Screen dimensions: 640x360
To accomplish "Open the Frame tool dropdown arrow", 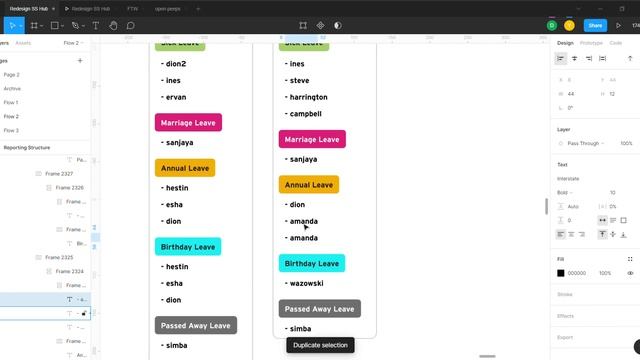I will (42, 26).
